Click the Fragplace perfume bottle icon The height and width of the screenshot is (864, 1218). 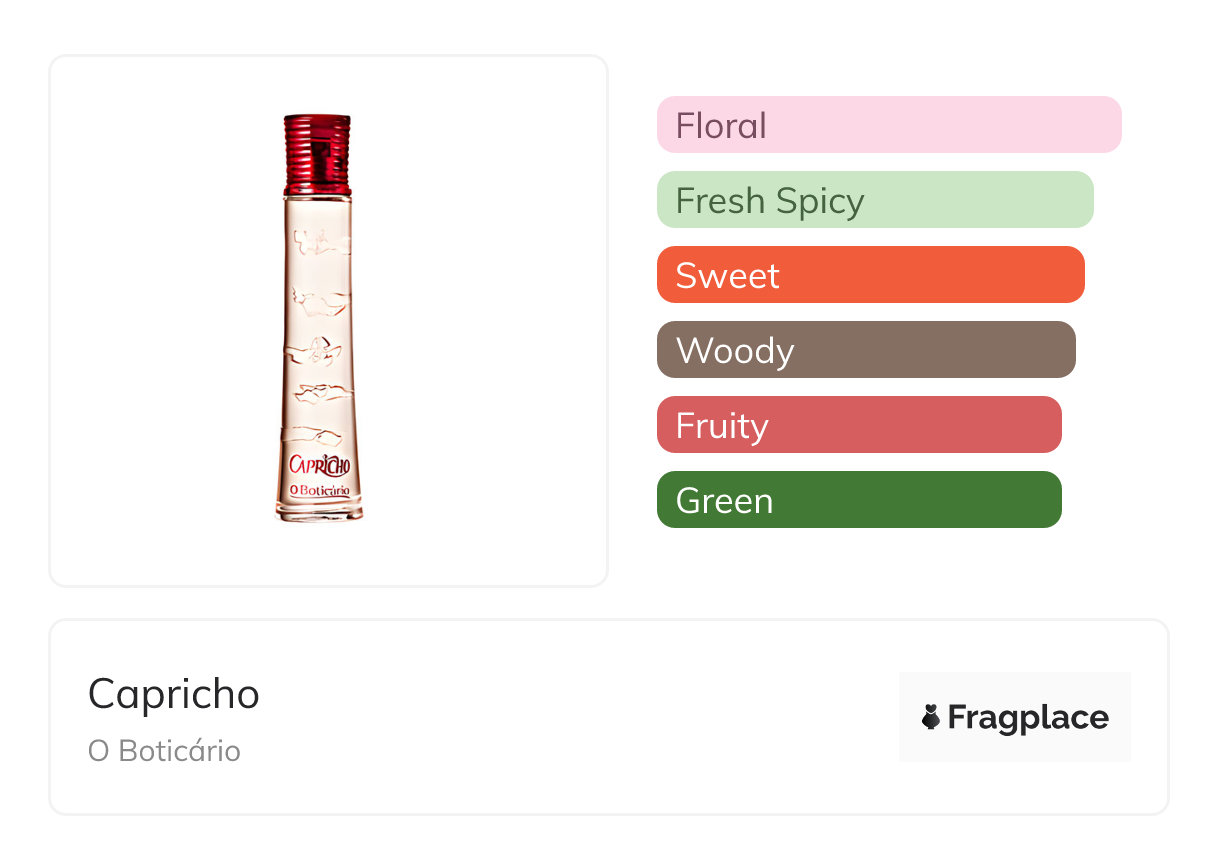click(931, 717)
